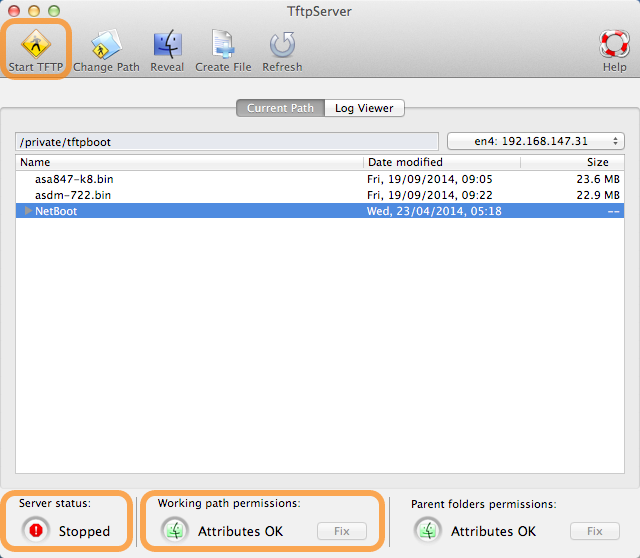Open Help lifebuoy icon
The height and width of the screenshot is (558, 640).
pos(614,44)
